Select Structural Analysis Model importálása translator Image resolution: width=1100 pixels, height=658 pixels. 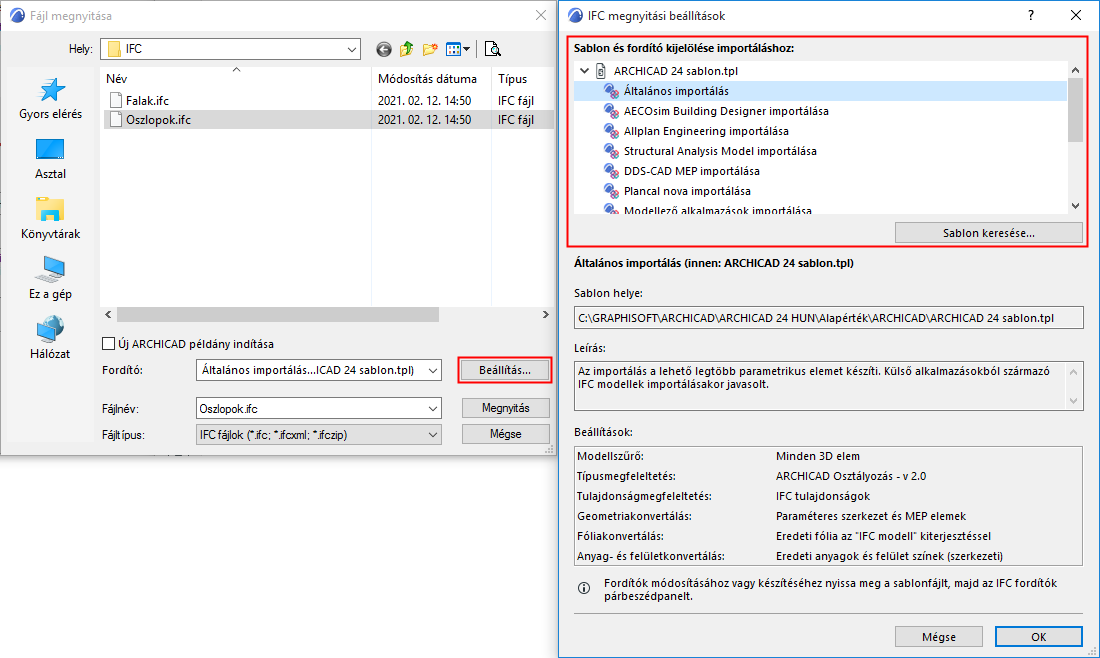(x=720, y=151)
